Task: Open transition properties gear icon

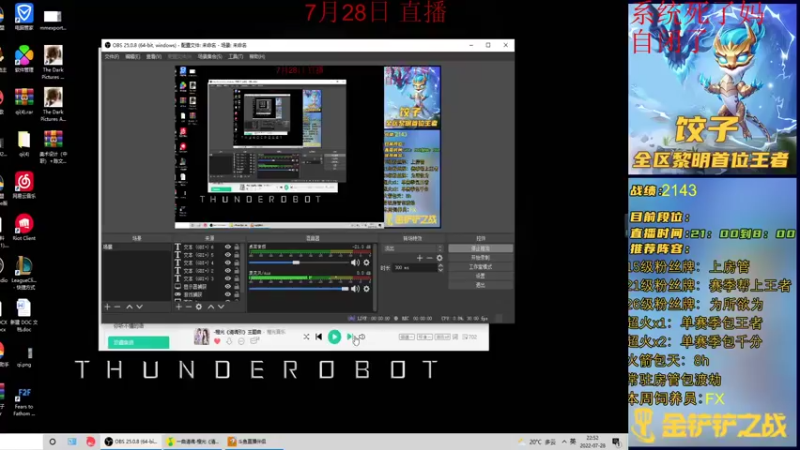Action: click(x=439, y=258)
